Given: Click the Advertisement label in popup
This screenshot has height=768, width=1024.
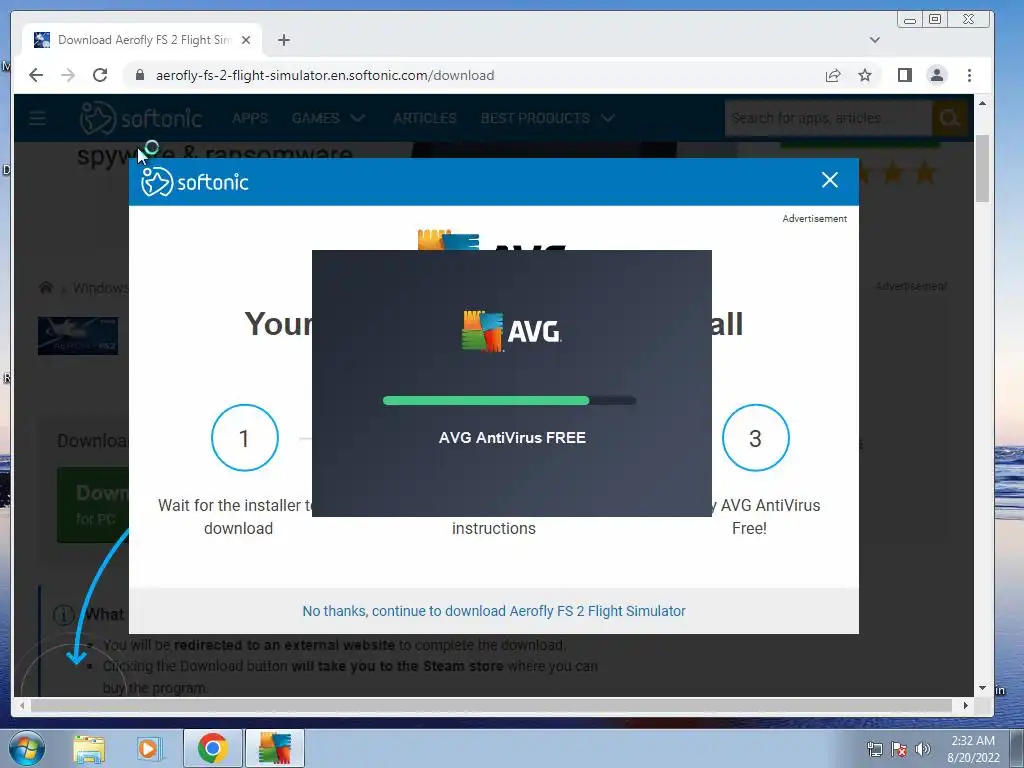Looking at the screenshot, I should click(x=814, y=219).
